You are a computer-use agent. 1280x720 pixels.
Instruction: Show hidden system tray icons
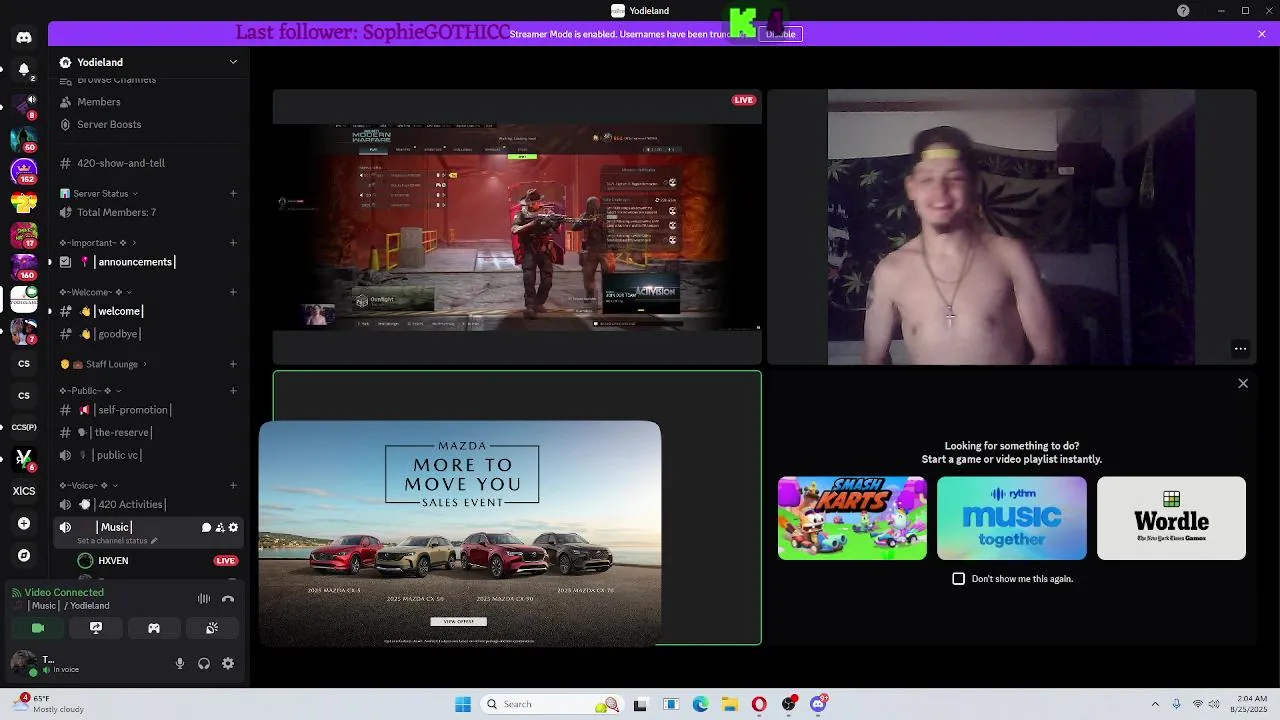pos(1155,704)
